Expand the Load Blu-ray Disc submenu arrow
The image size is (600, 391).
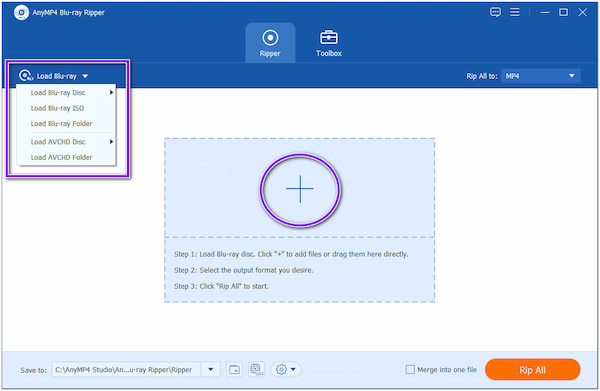click(x=111, y=93)
